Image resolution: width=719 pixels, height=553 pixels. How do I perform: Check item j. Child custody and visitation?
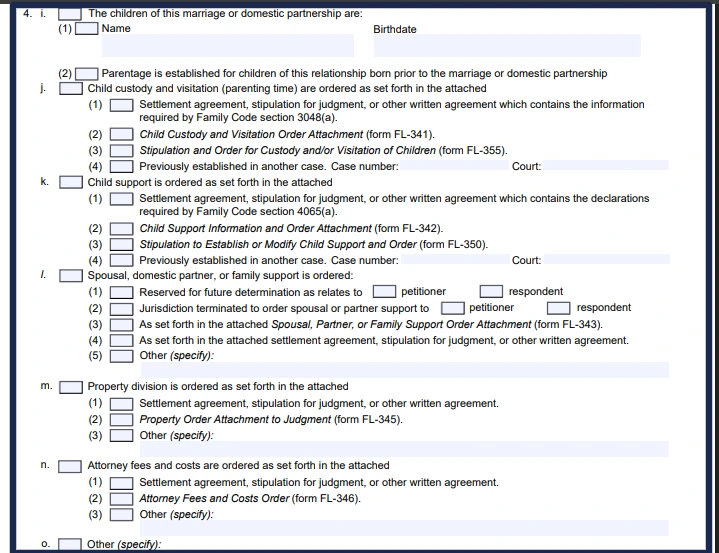(71, 88)
